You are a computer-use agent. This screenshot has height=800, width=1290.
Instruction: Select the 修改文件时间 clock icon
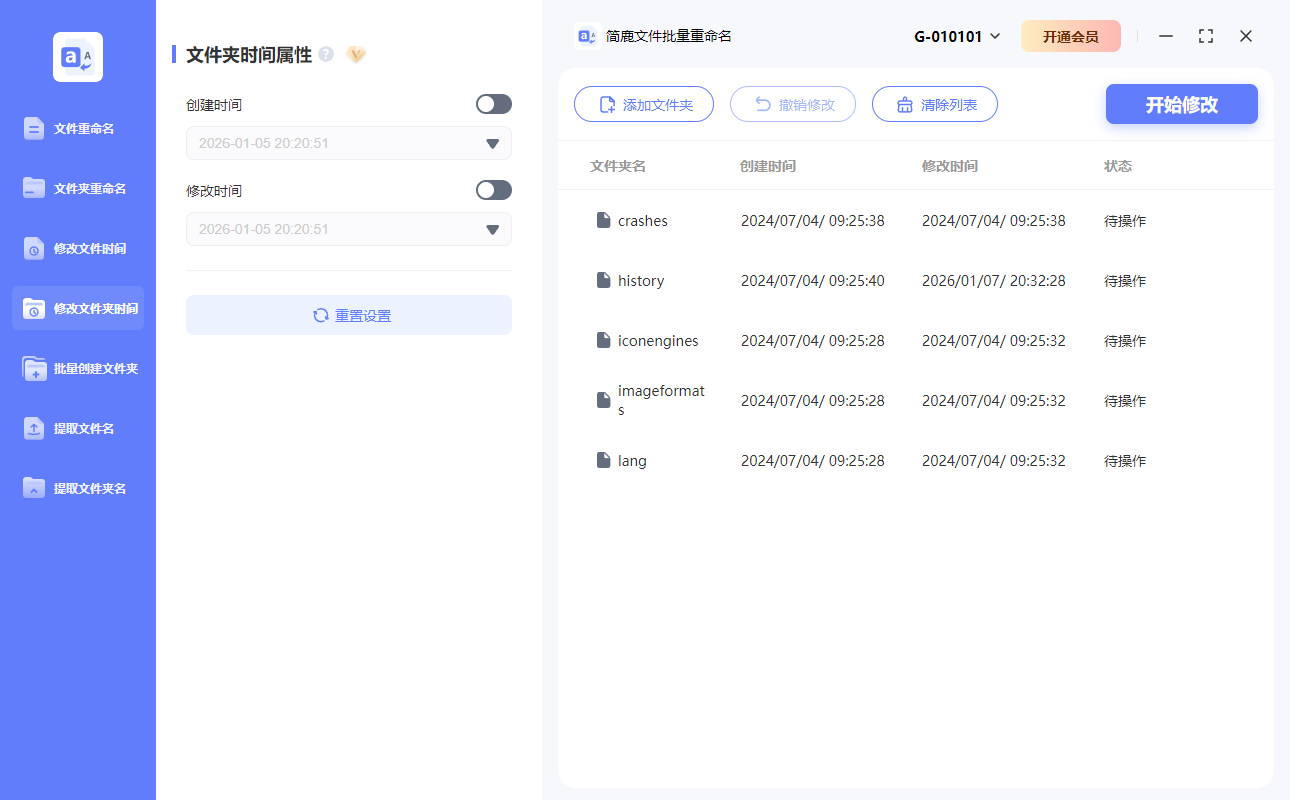pyautogui.click(x=34, y=248)
